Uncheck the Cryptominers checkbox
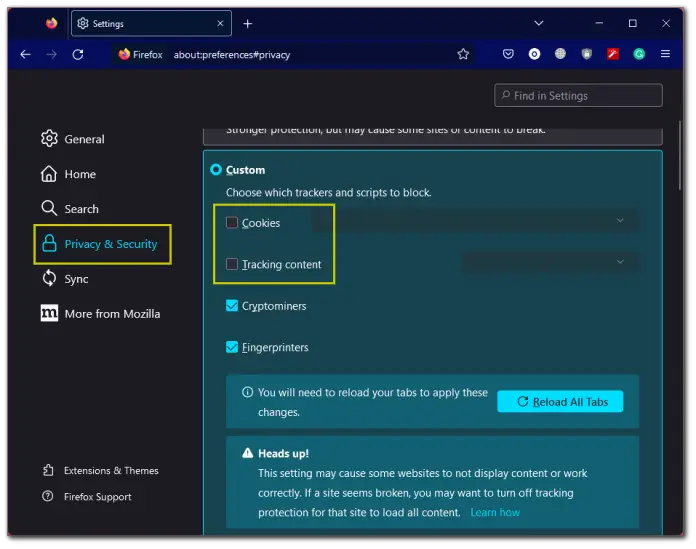696x549 pixels. [x=232, y=305]
